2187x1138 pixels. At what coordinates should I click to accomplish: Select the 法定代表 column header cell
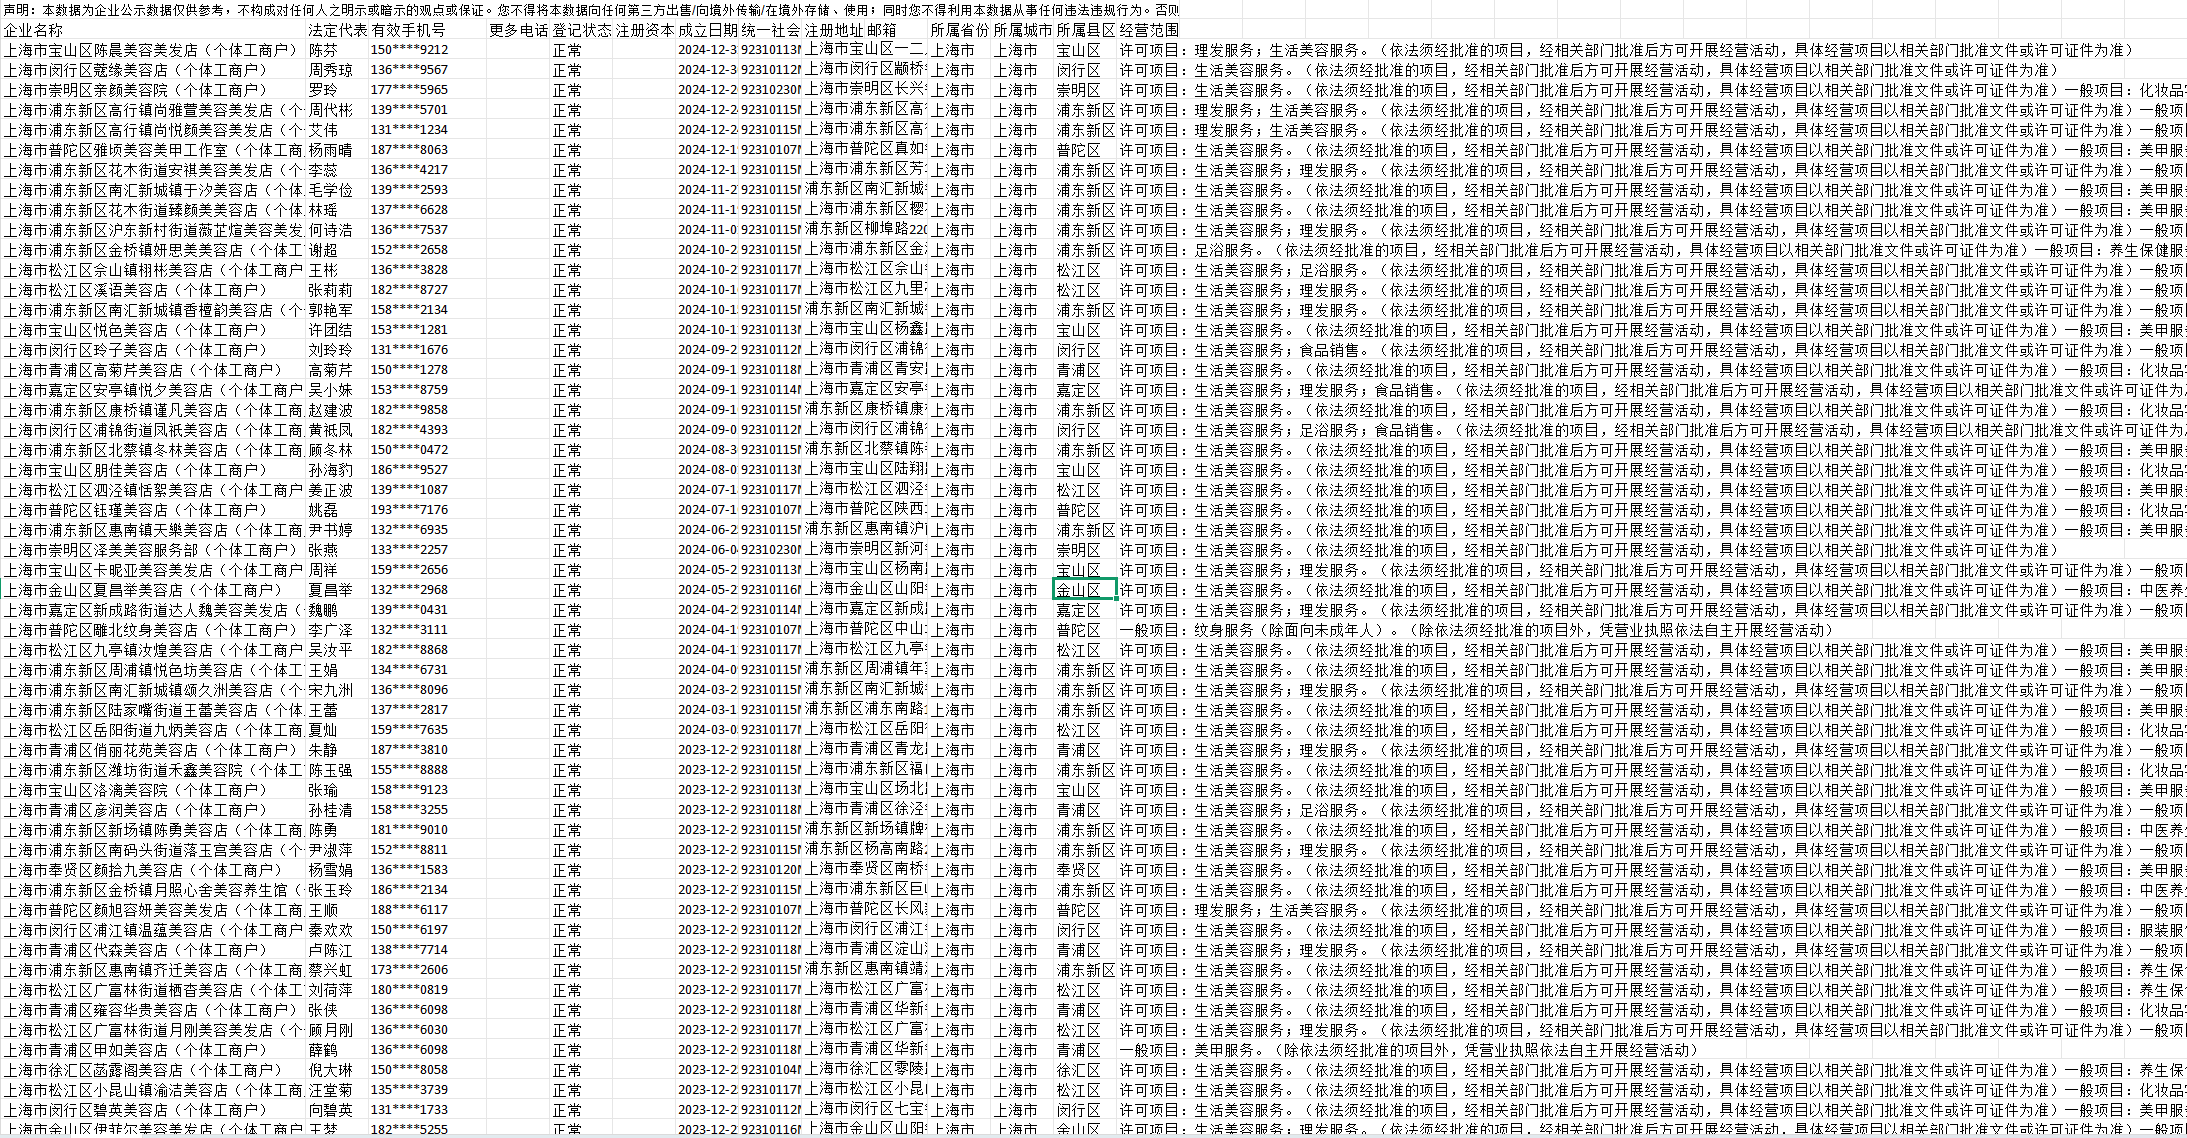tap(337, 30)
